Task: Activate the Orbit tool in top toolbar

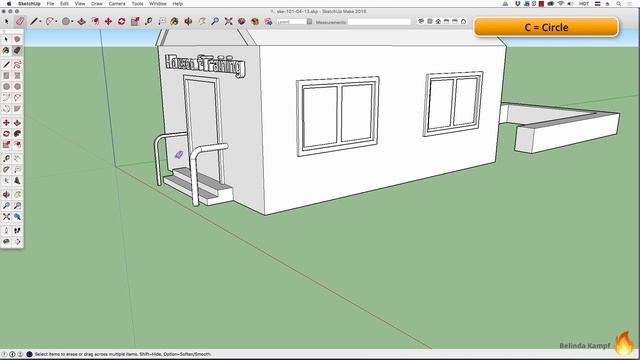Action: 188,21
